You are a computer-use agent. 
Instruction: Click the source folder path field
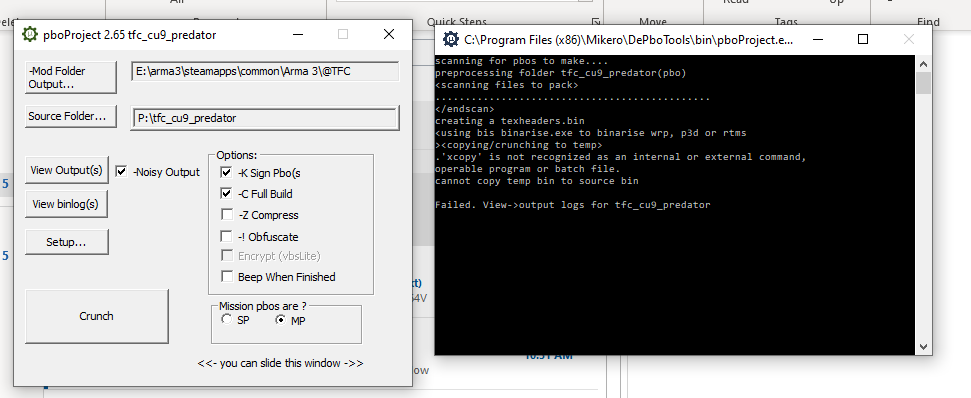[265, 118]
